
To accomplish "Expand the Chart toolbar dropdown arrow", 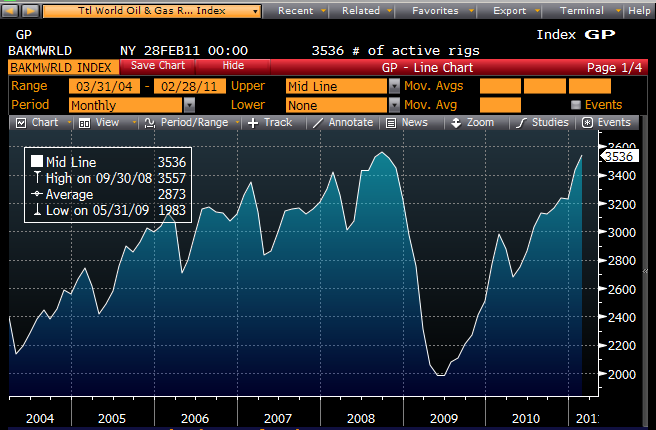I will [x=69, y=123].
